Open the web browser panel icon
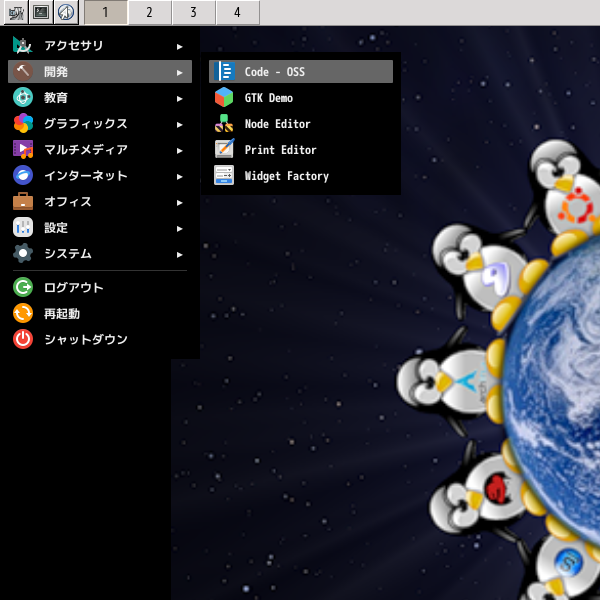The width and height of the screenshot is (600, 600). 66,12
